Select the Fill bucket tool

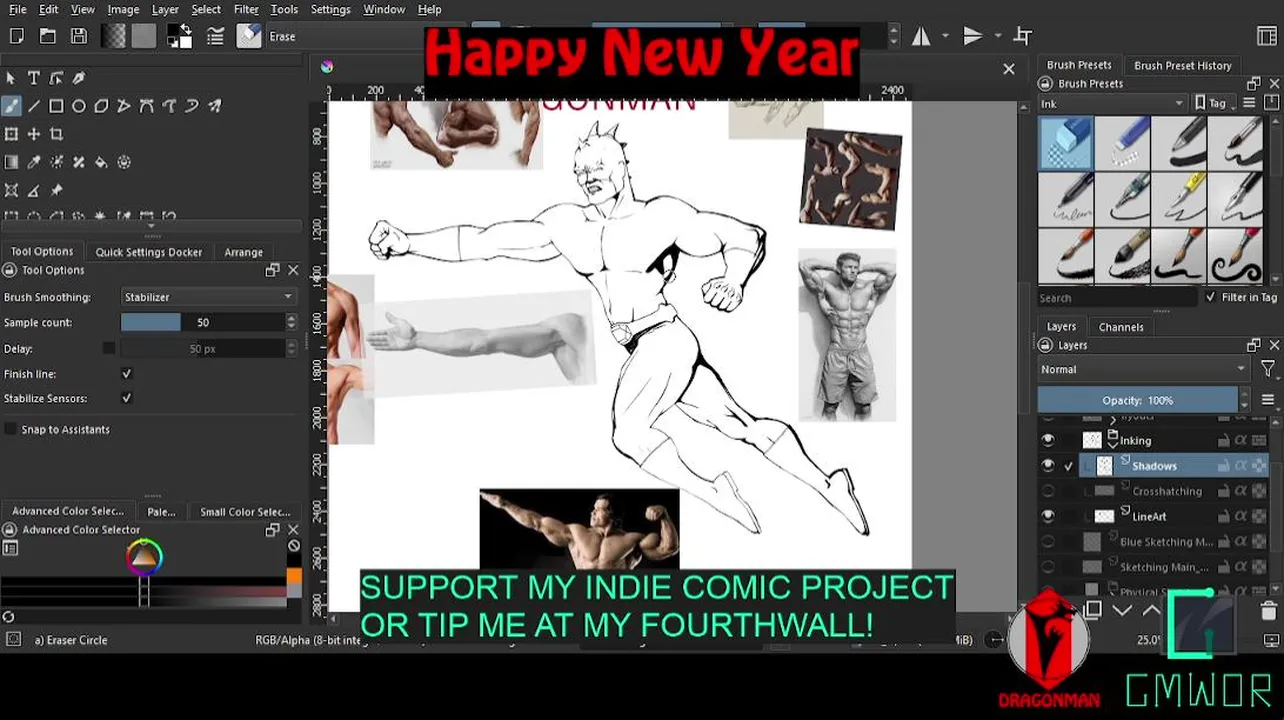point(101,162)
